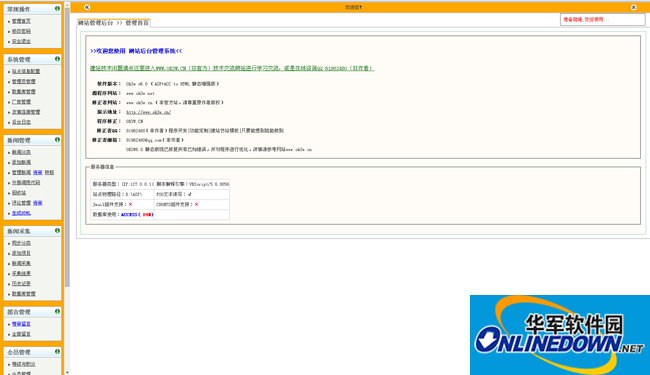
Task: Click the Jmail component red X status
Action: (131, 204)
